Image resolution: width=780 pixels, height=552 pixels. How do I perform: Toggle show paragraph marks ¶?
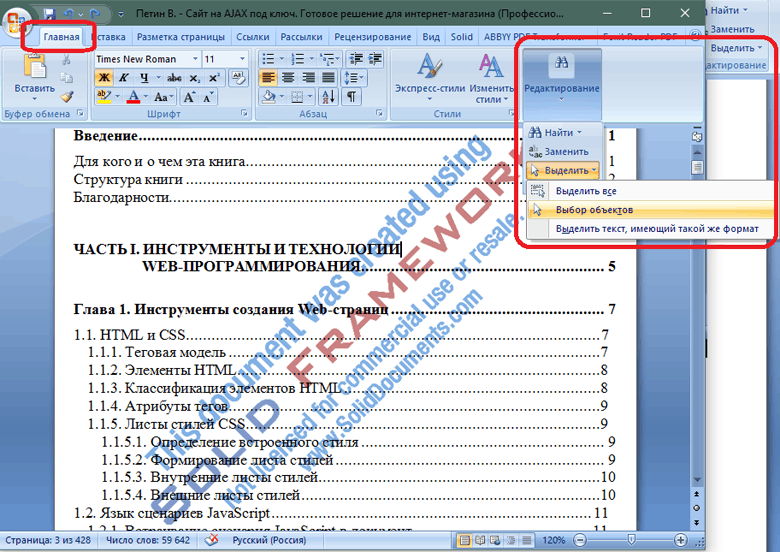351,96
